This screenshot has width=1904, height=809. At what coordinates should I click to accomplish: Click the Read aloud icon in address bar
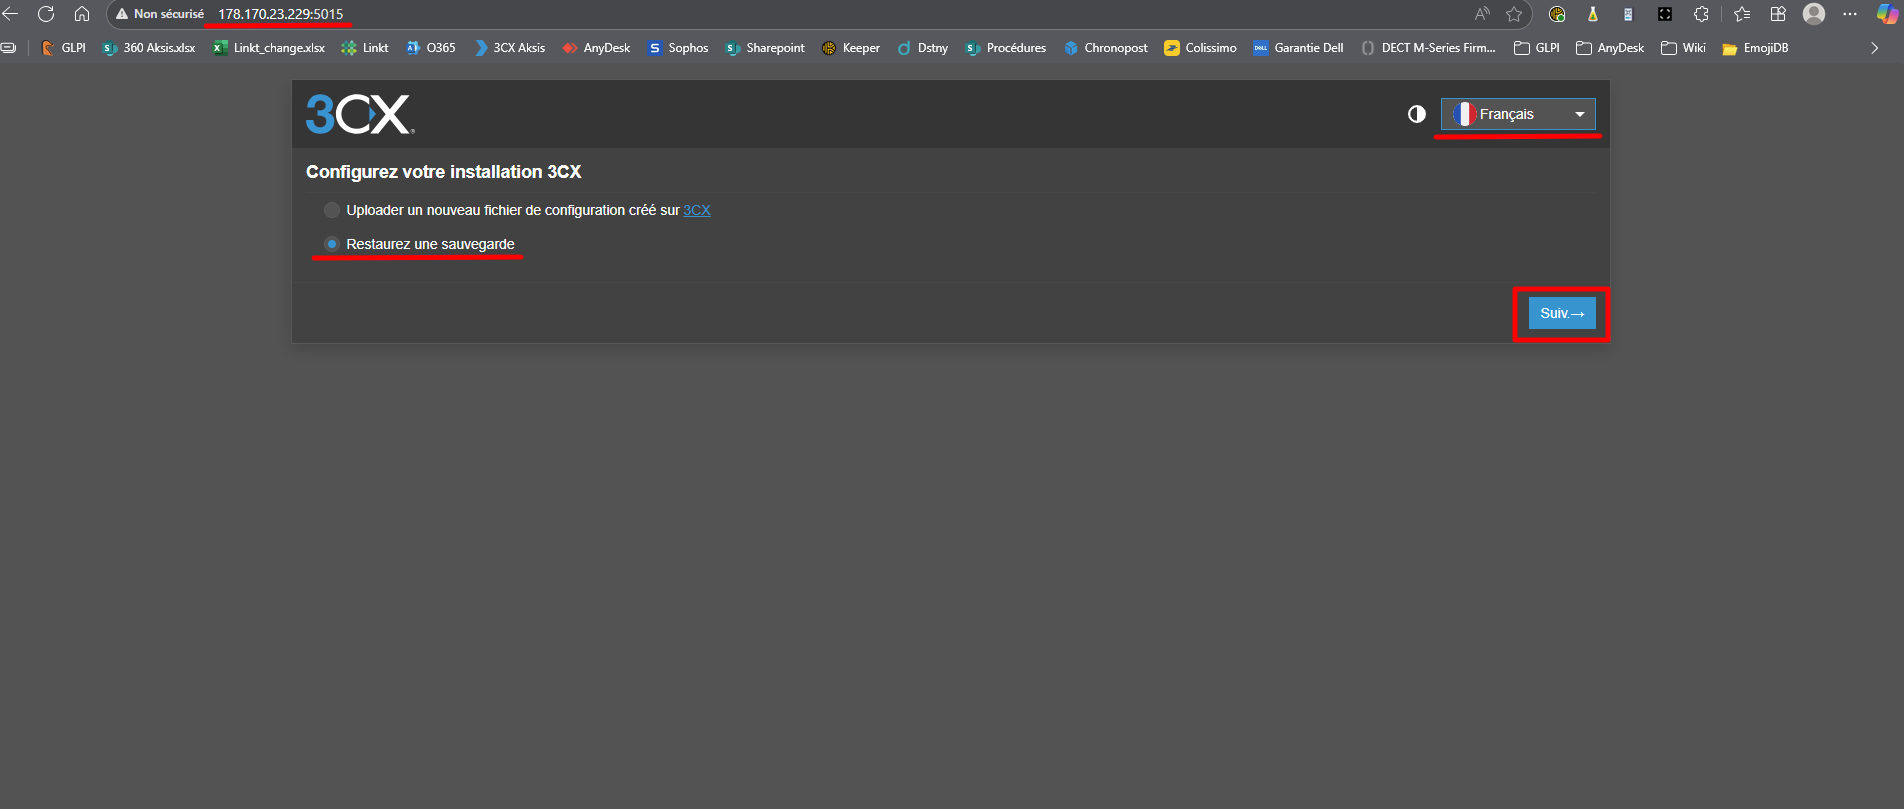[1482, 14]
